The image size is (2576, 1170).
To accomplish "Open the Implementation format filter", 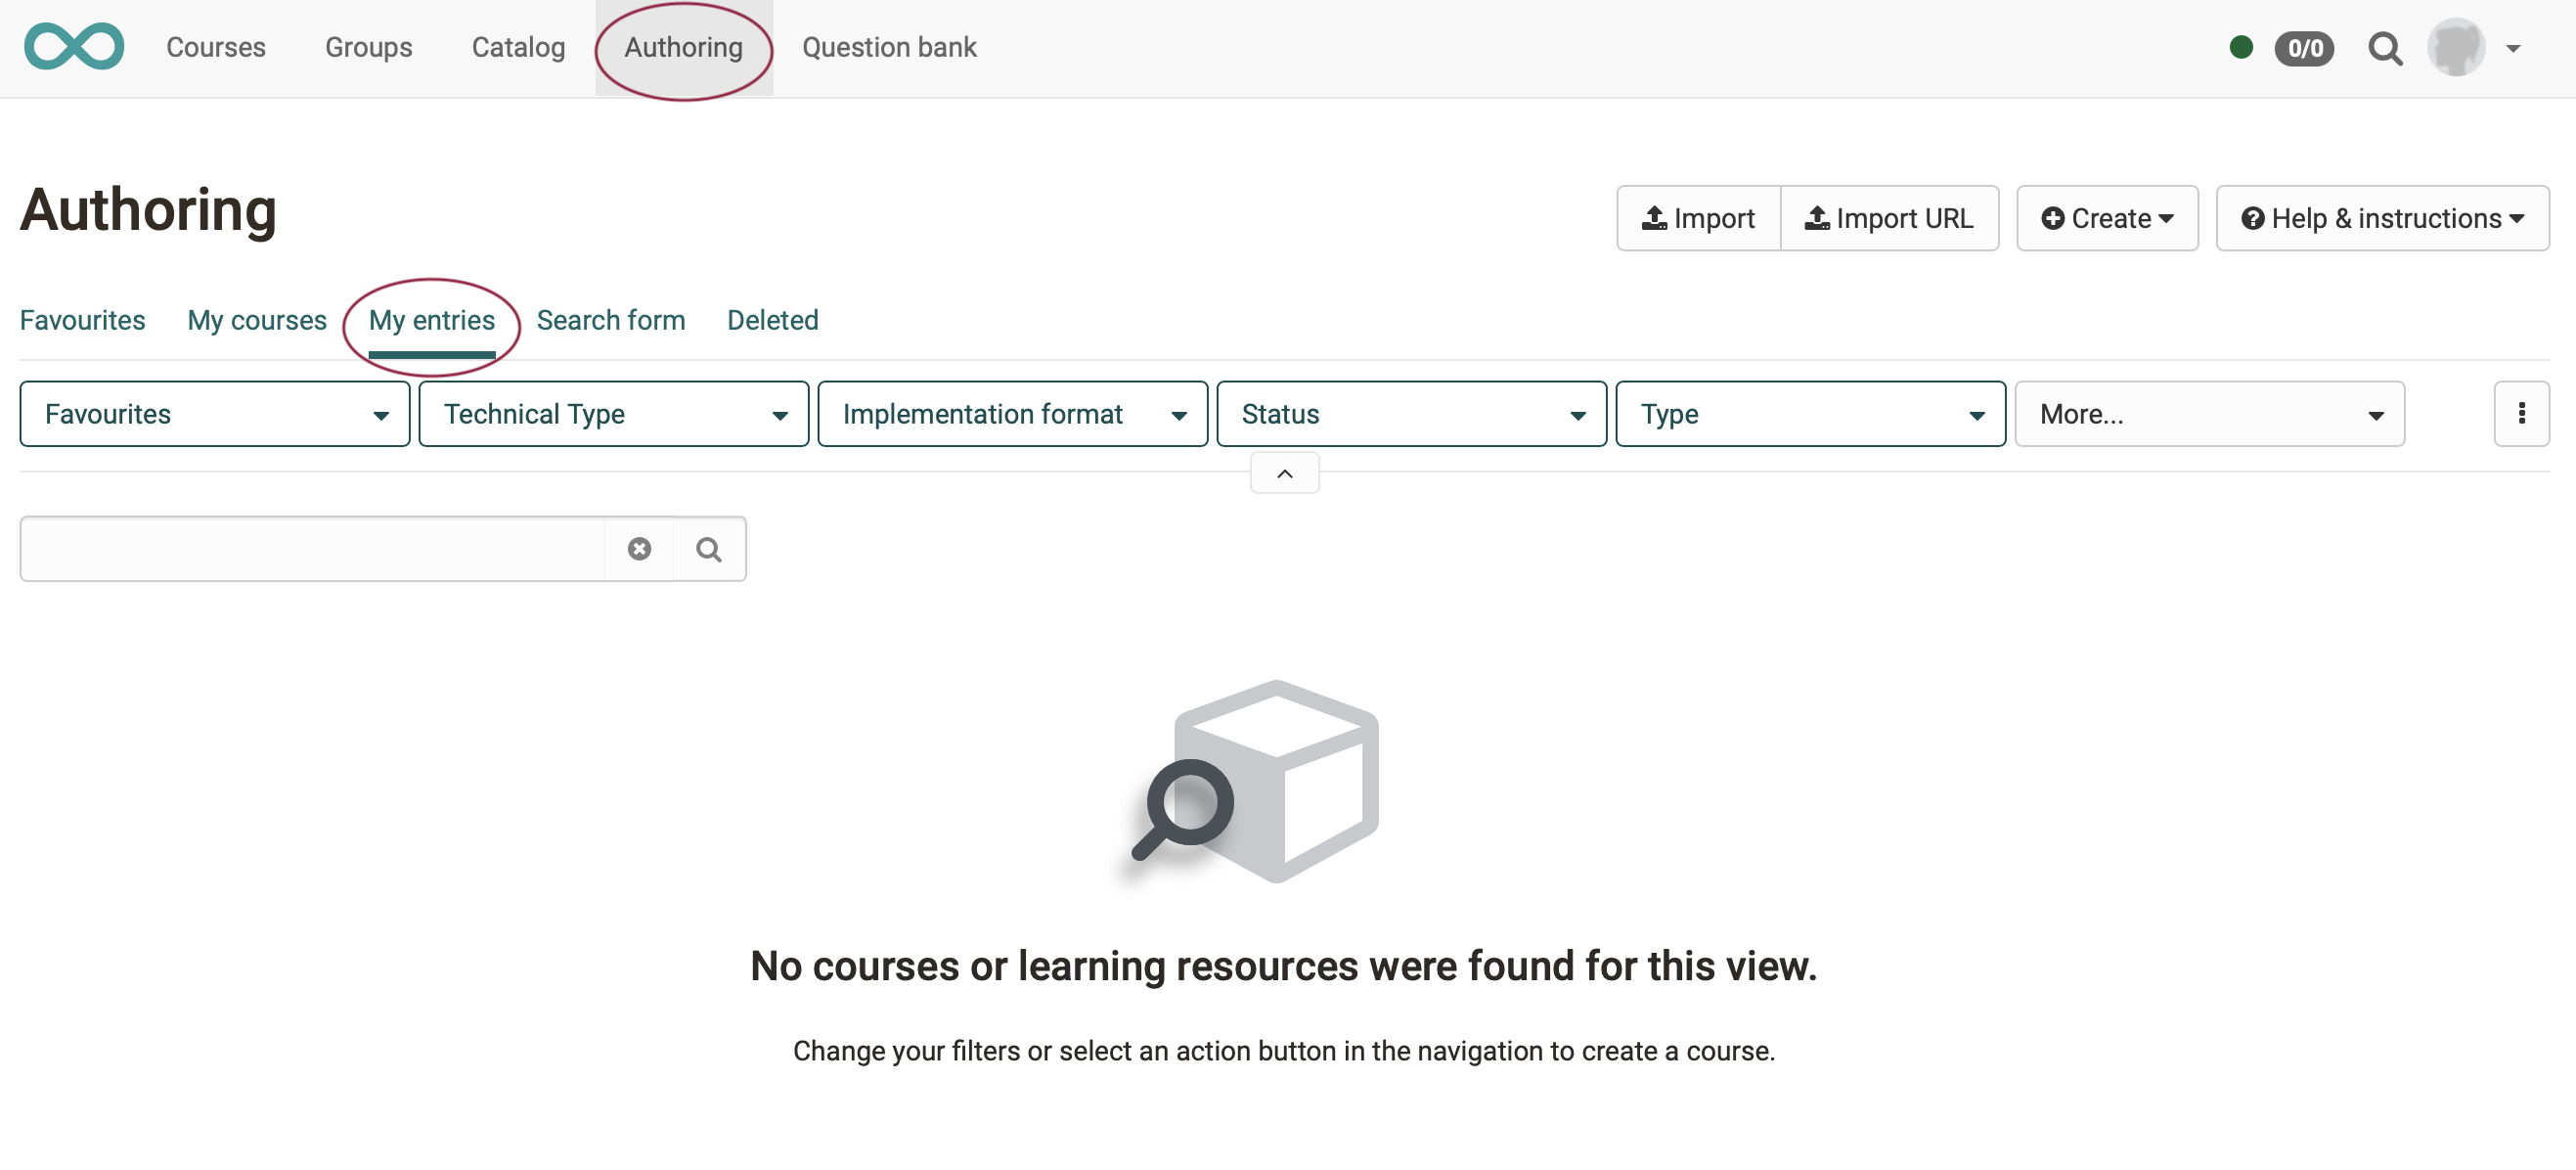I will (x=1012, y=414).
